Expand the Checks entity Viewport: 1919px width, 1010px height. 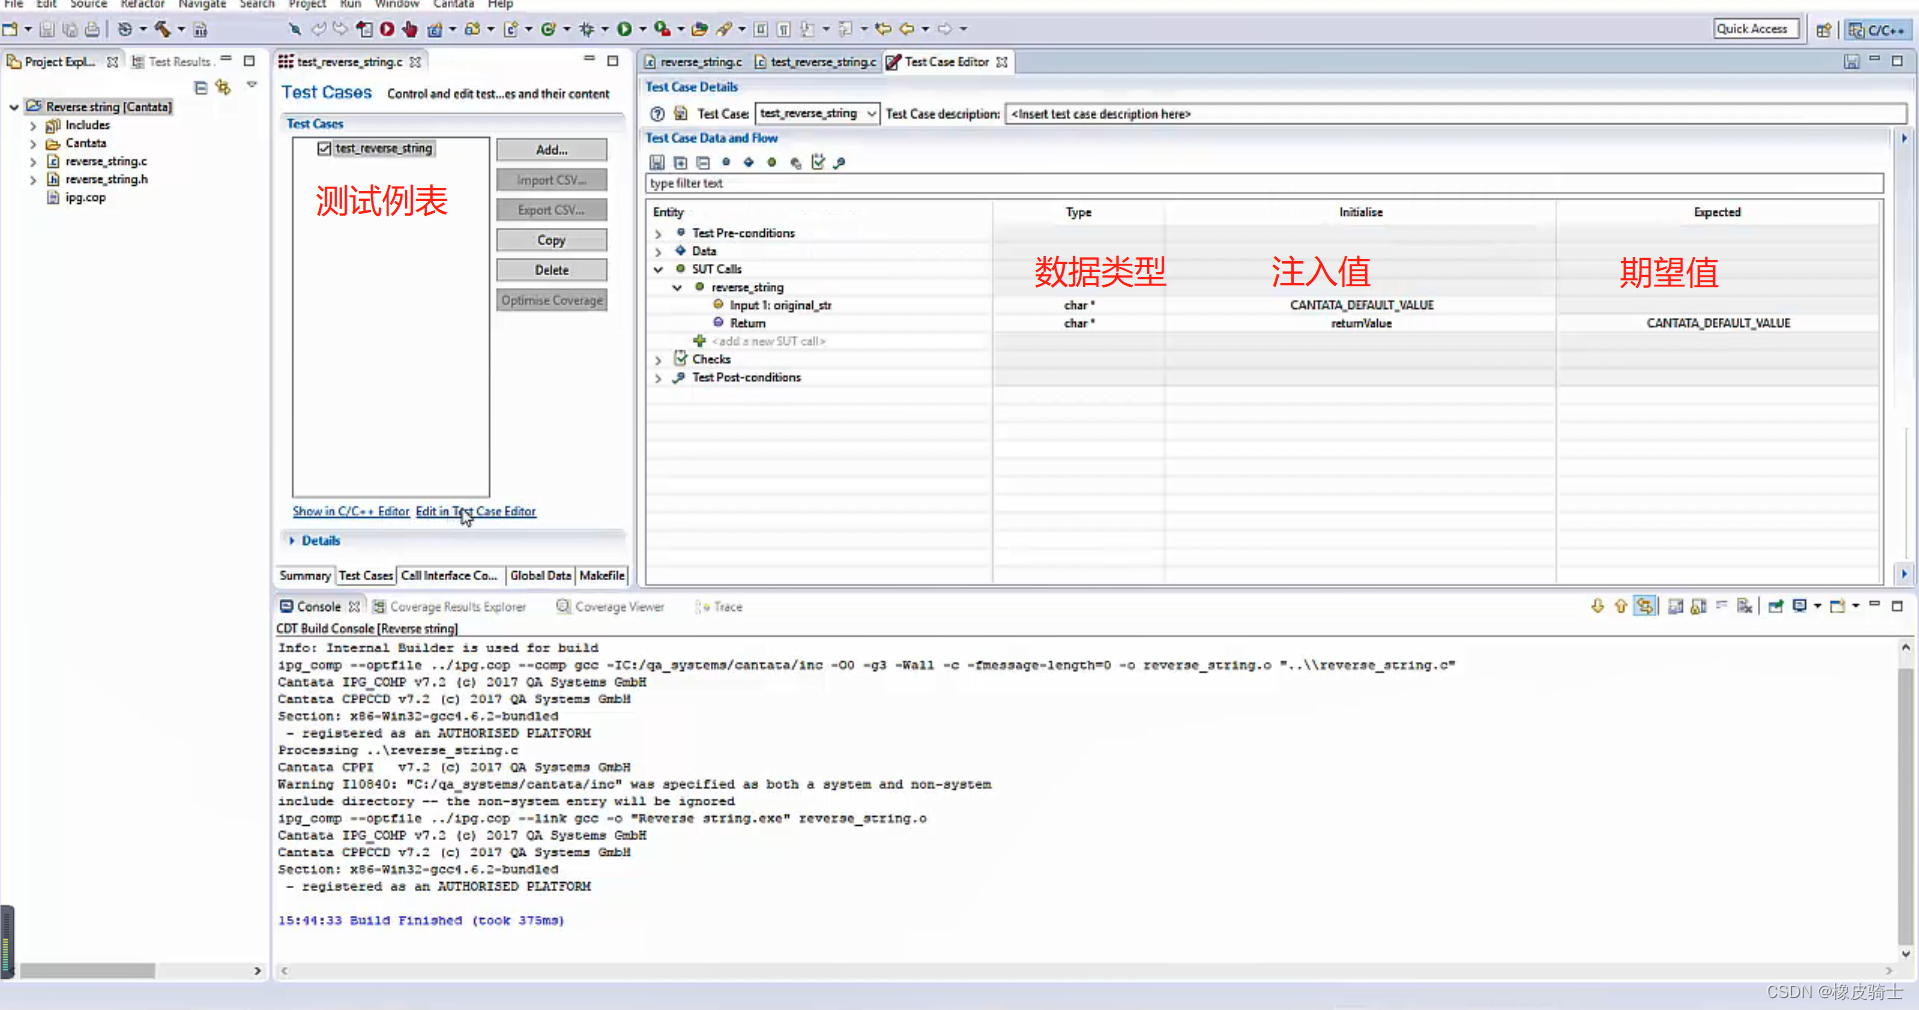[658, 360]
